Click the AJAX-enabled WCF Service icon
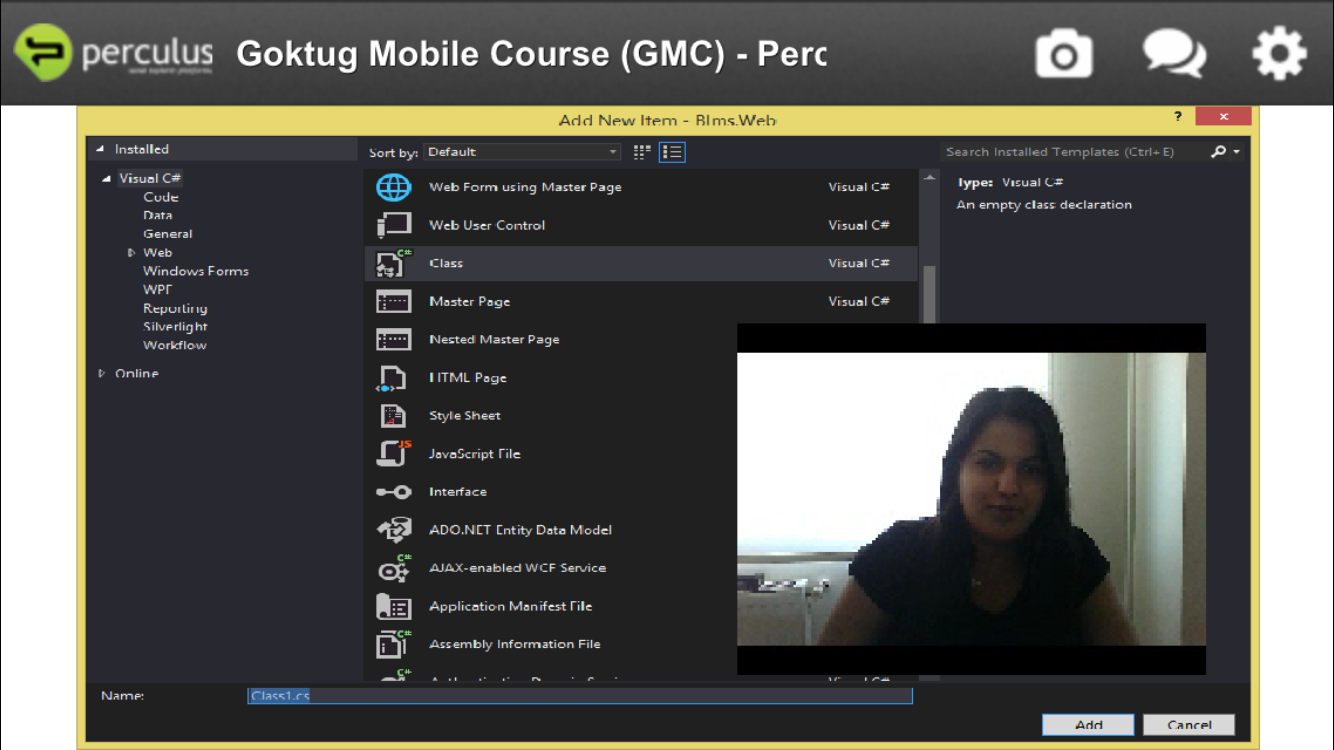 (x=394, y=568)
